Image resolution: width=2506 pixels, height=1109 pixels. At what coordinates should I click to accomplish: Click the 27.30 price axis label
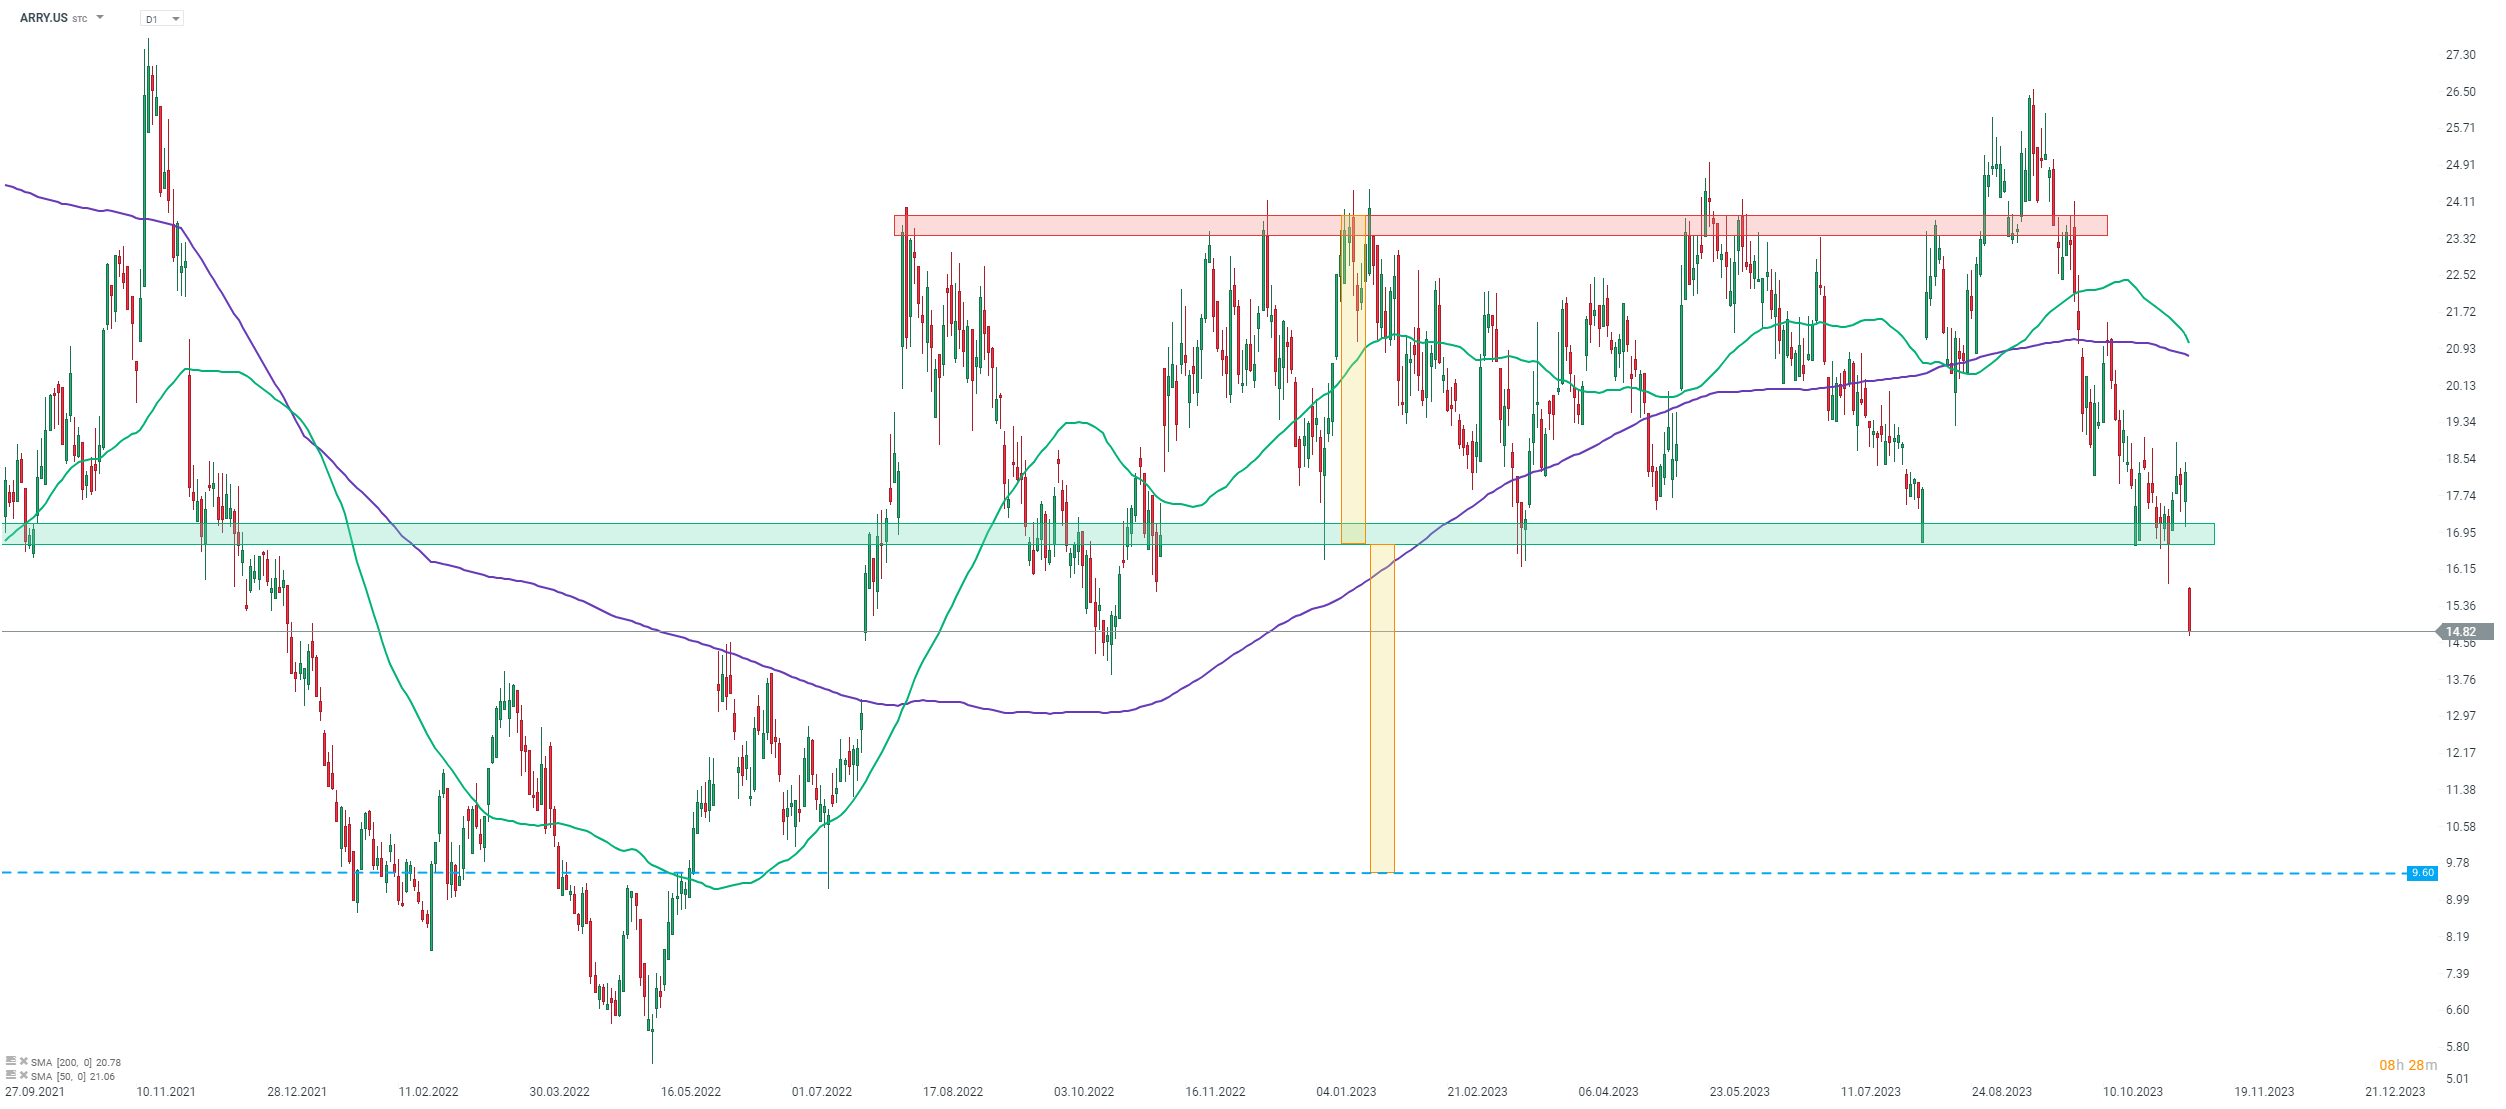pyautogui.click(x=2460, y=55)
